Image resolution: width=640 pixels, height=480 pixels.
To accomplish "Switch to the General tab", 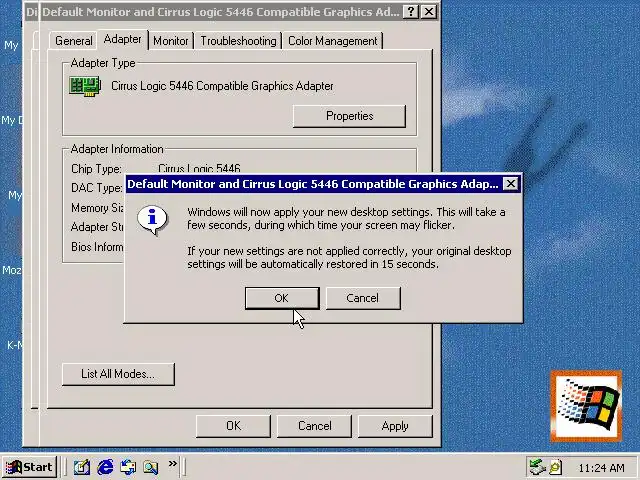I will (73, 41).
